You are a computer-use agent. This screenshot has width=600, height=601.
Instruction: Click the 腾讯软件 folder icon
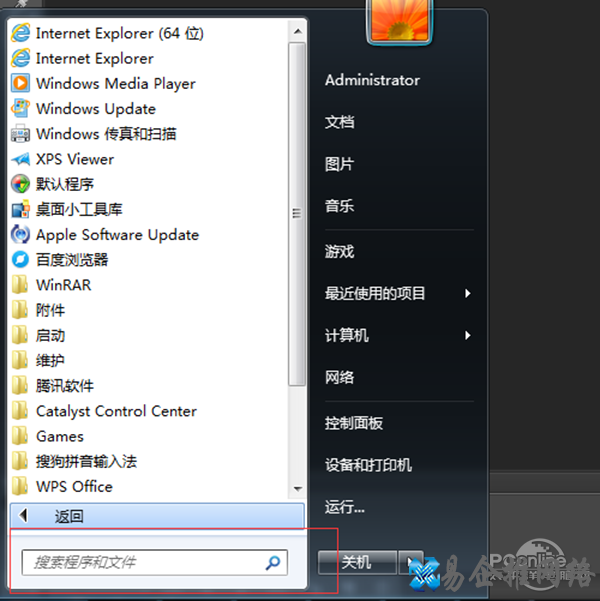20,386
